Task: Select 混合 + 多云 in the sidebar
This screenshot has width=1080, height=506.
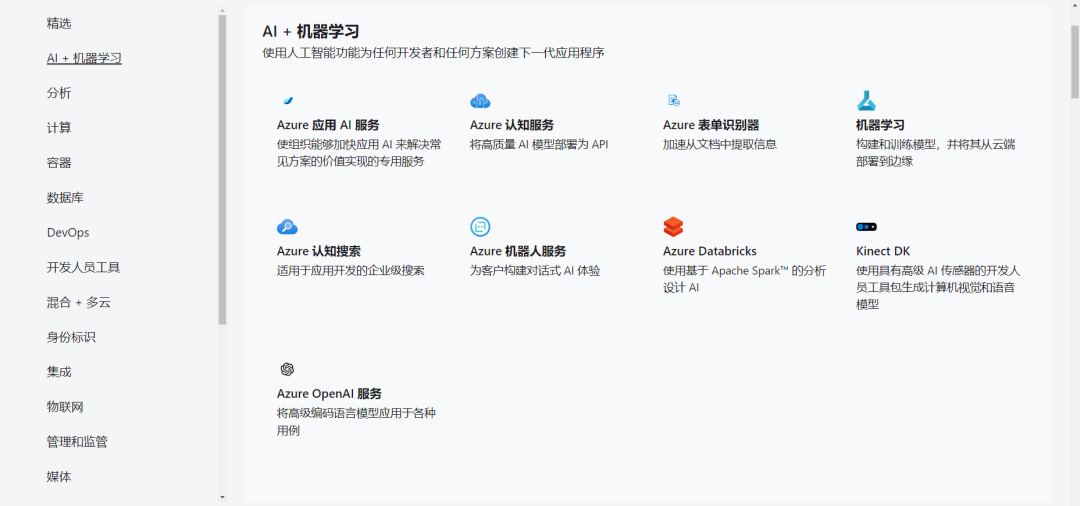Action: (79, 302)
